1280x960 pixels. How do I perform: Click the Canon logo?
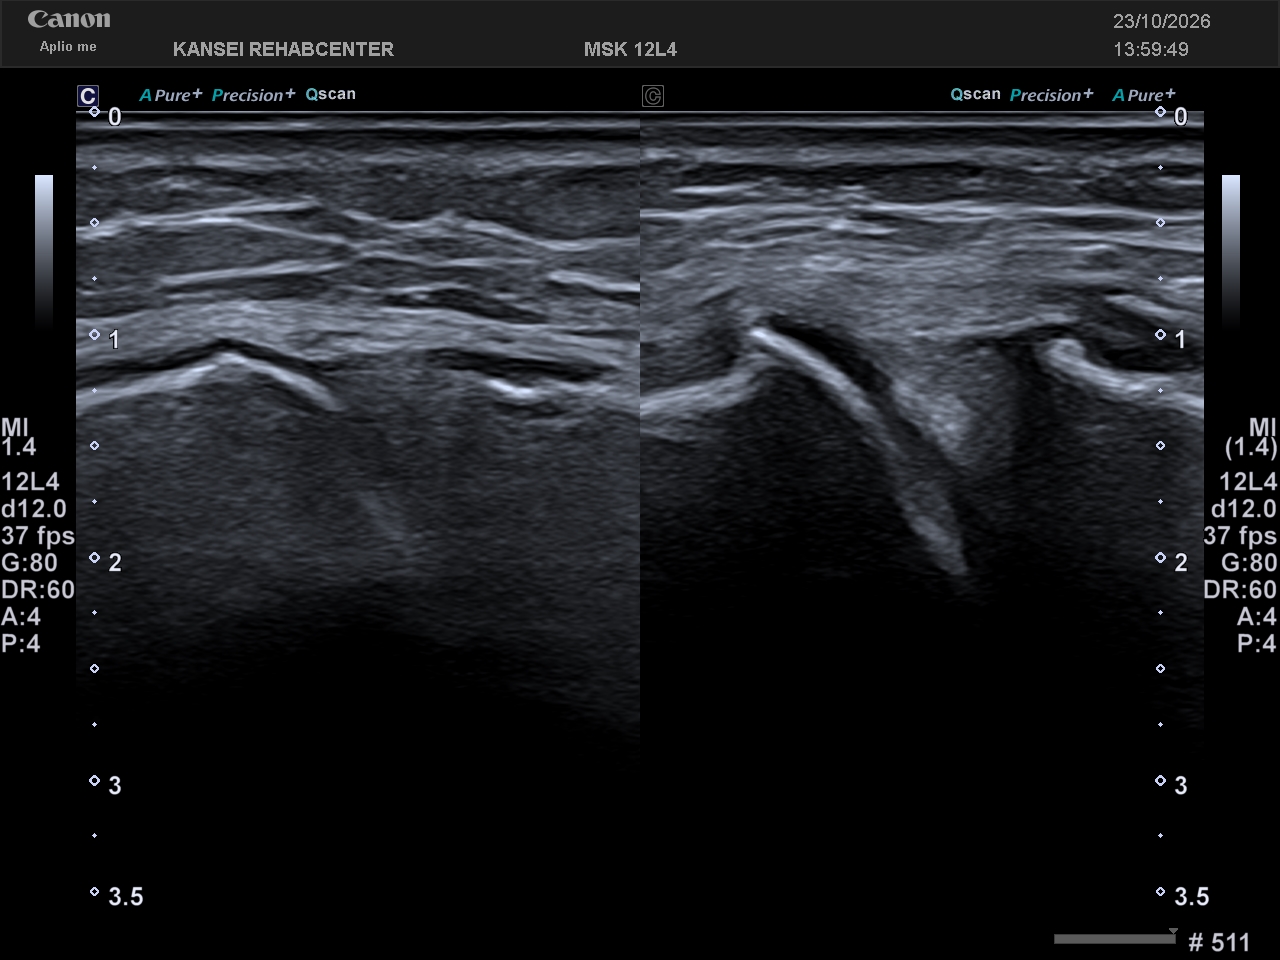tap(69, 19)
